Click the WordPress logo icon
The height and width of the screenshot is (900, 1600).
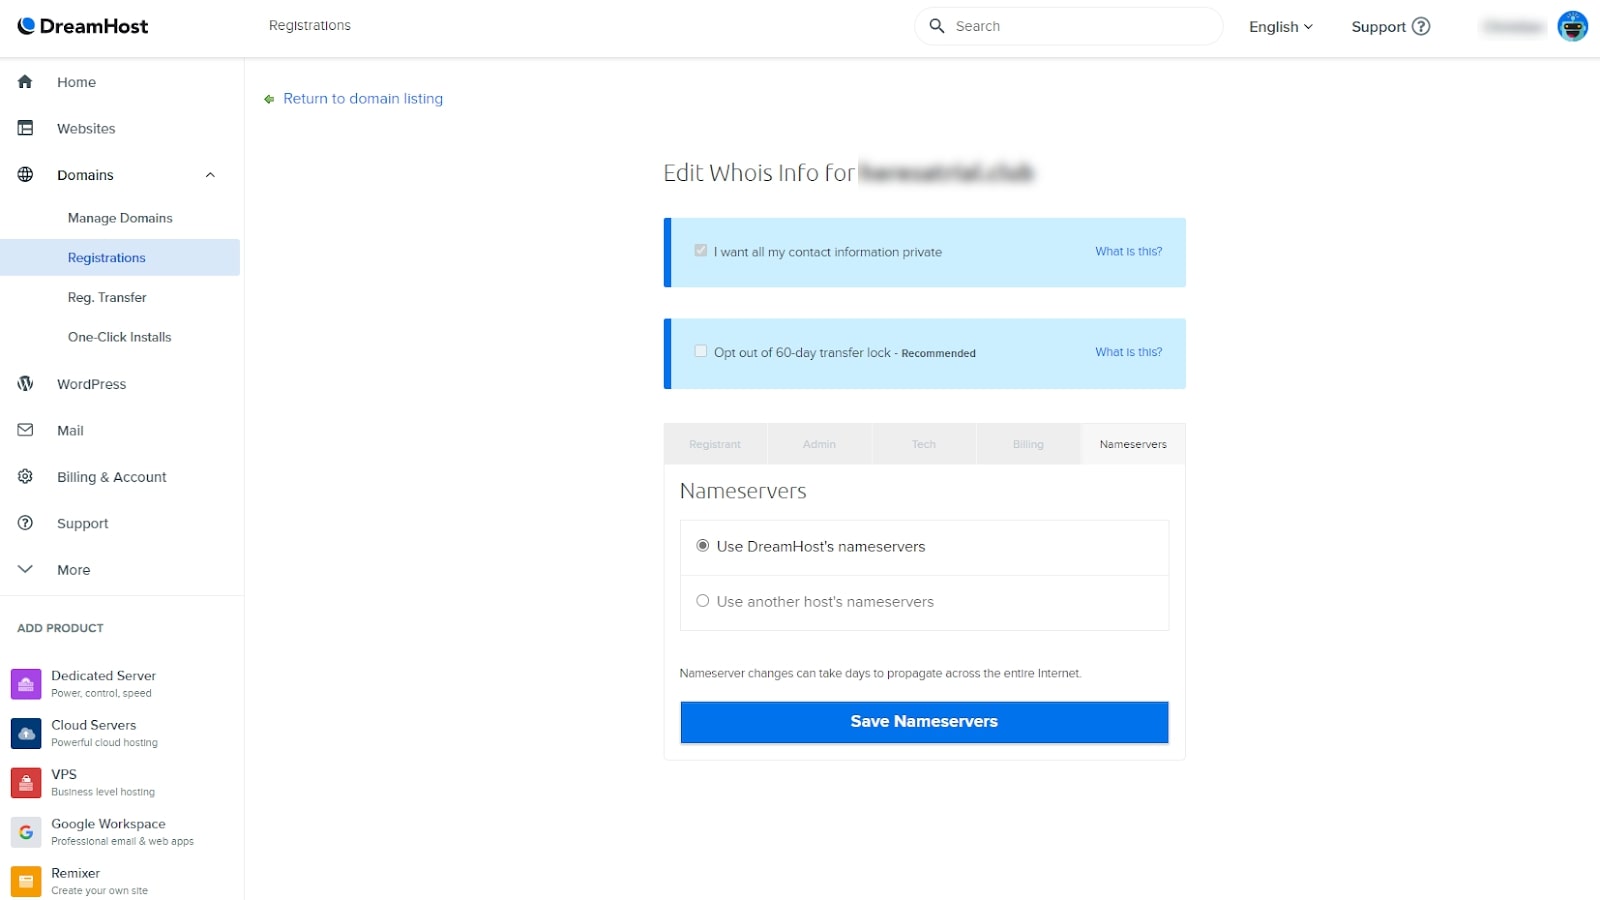(x=25, y=383)
